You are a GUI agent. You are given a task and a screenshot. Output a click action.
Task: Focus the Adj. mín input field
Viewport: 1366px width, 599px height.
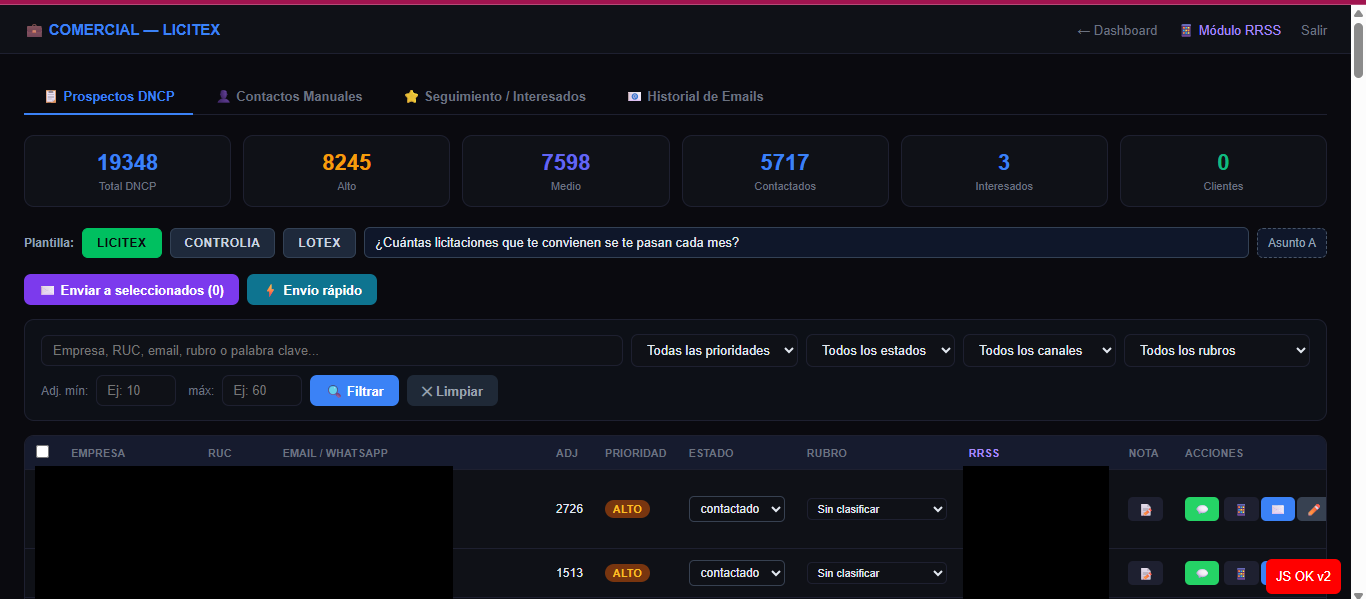pos(136,391)
